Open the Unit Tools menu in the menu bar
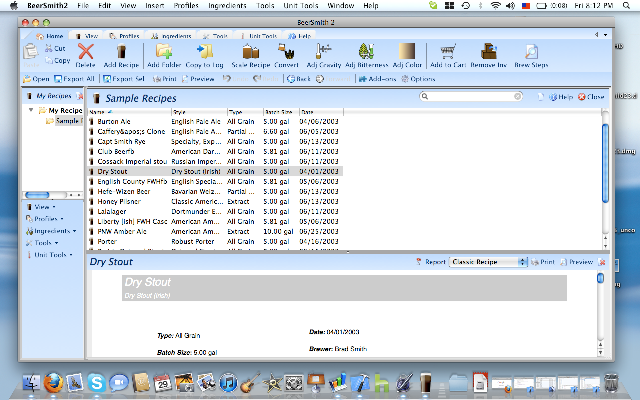This screenshot has width=640, height=400. point(300,6)
